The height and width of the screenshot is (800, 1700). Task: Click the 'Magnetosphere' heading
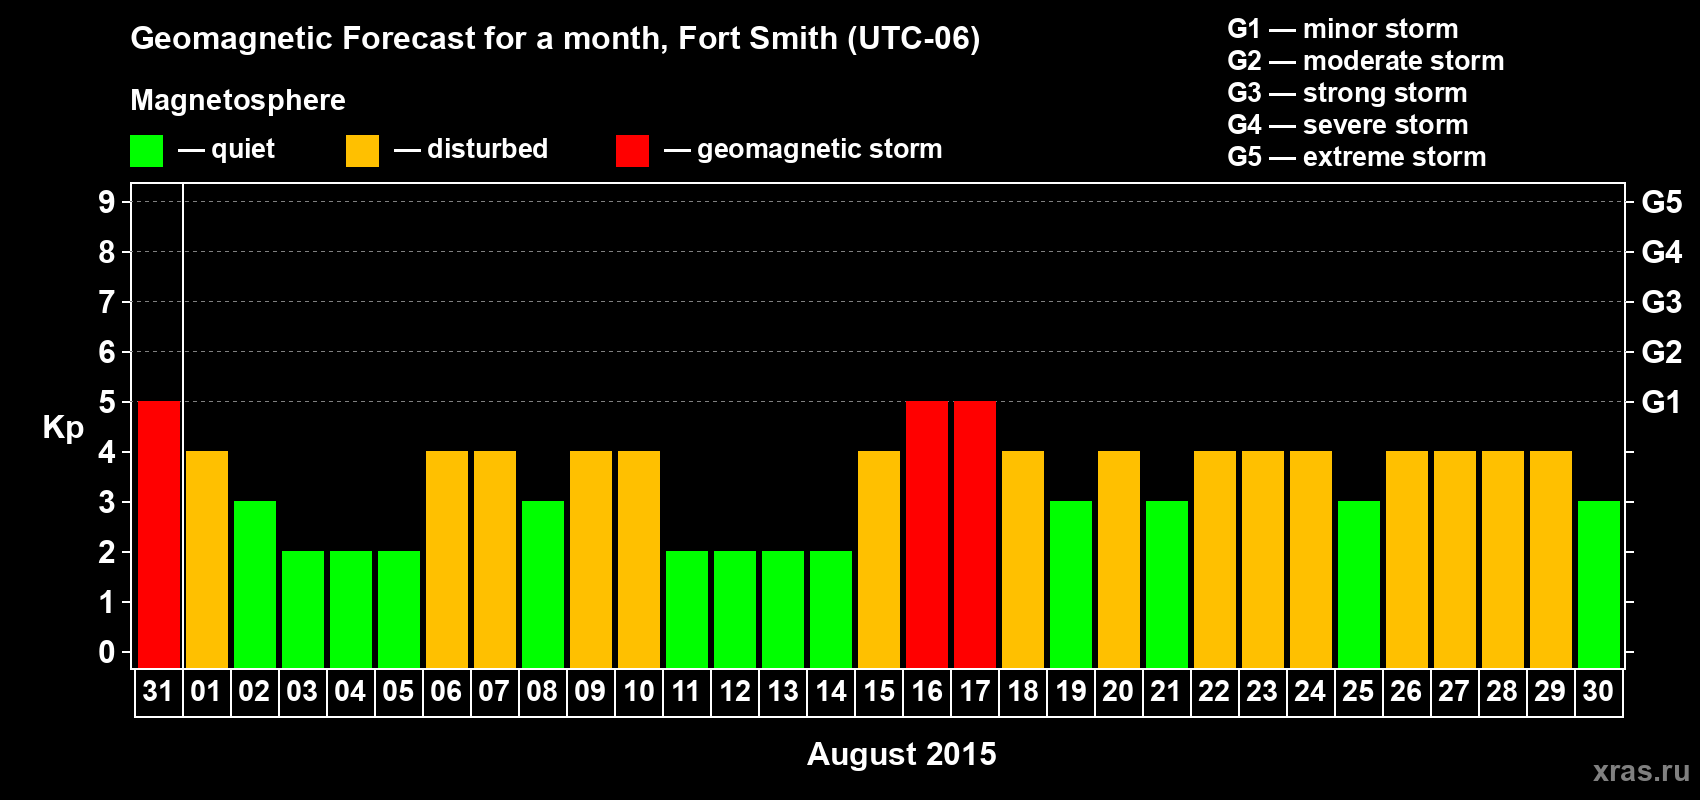tap(238, 100)
